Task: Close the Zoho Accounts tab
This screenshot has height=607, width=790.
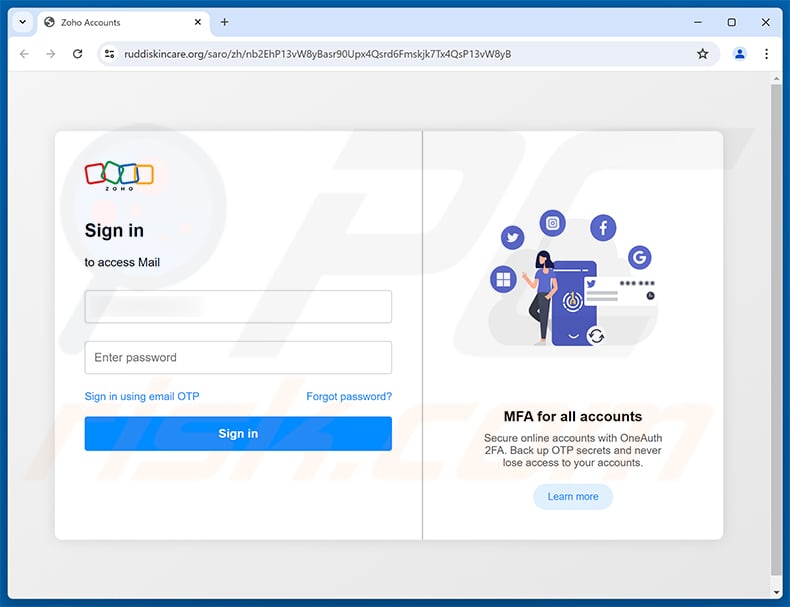Action: 198,22
